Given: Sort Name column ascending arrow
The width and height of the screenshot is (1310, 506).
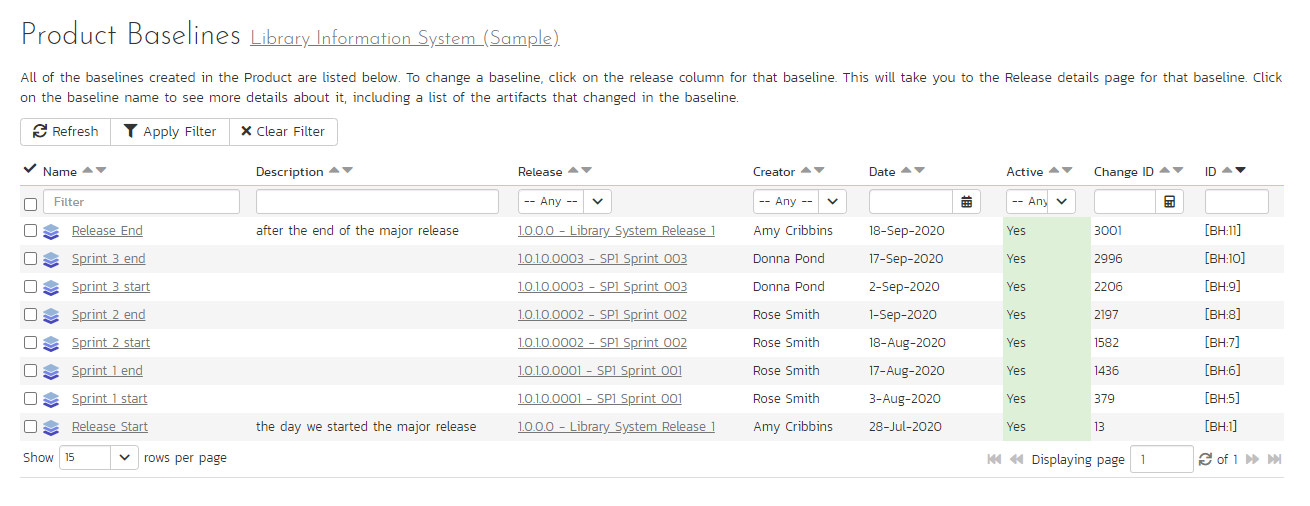Looking at the screenshot, I should point(87,171).
